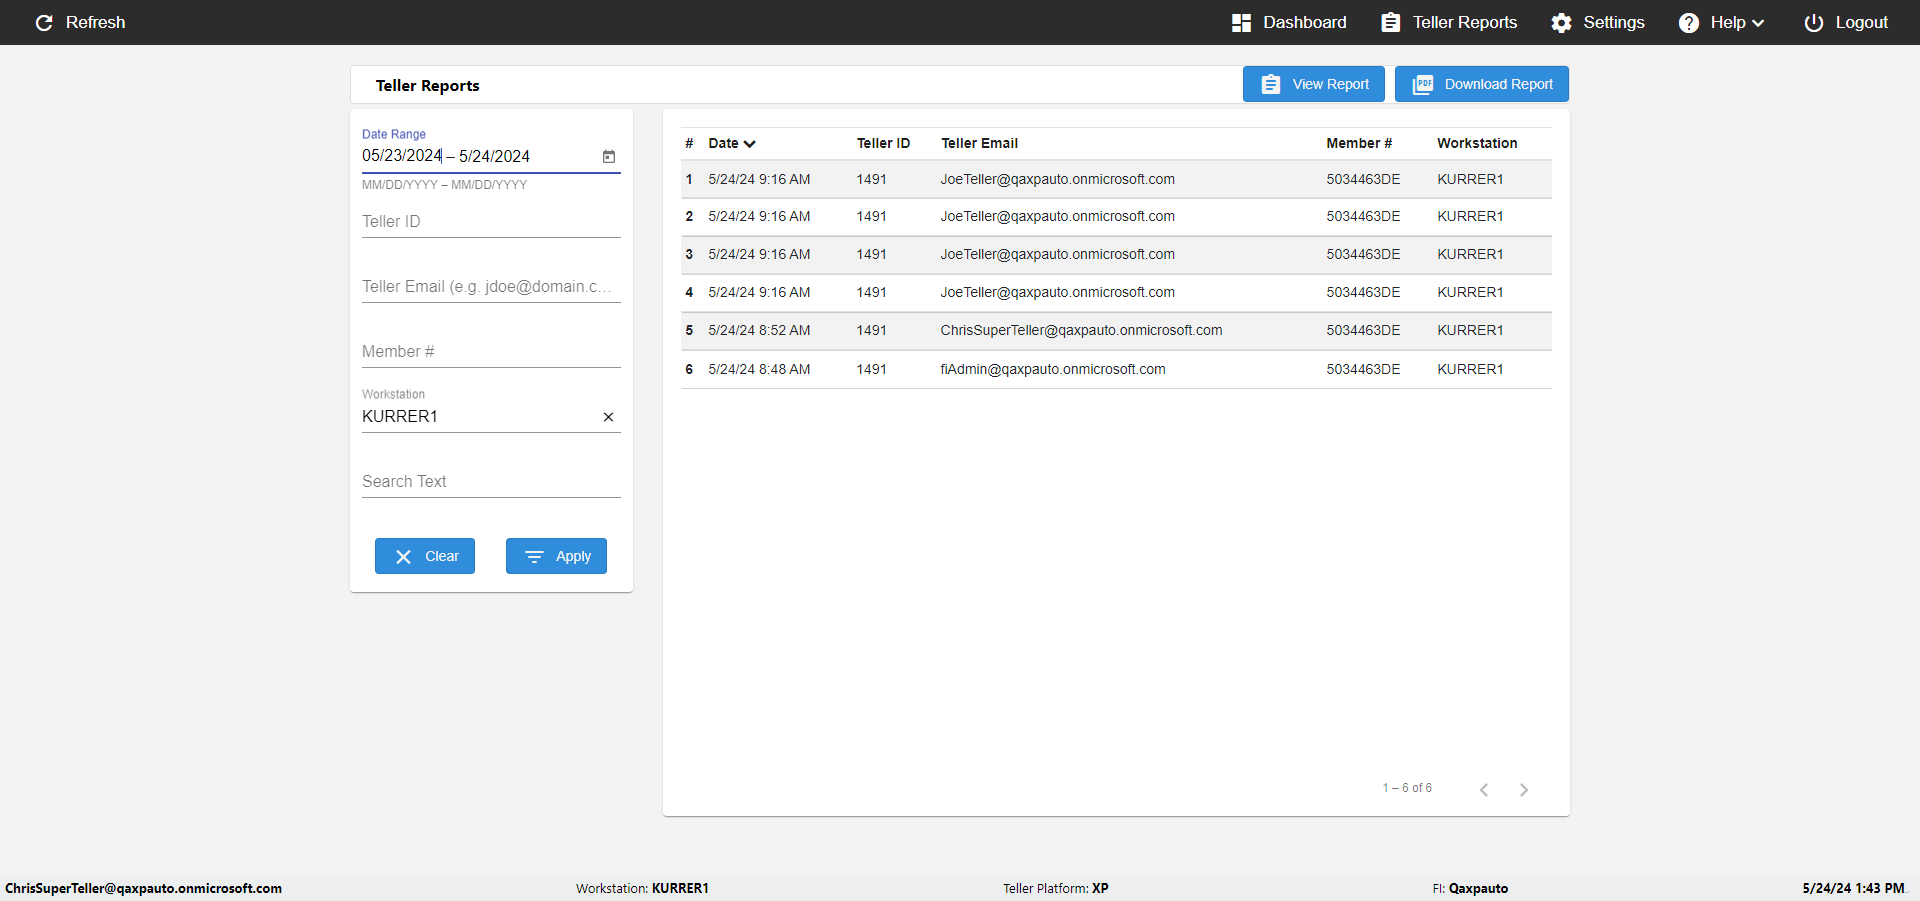Click the Refresh icon in top bar
This screenshot has width=1920, height=901.
click(44, 22)
